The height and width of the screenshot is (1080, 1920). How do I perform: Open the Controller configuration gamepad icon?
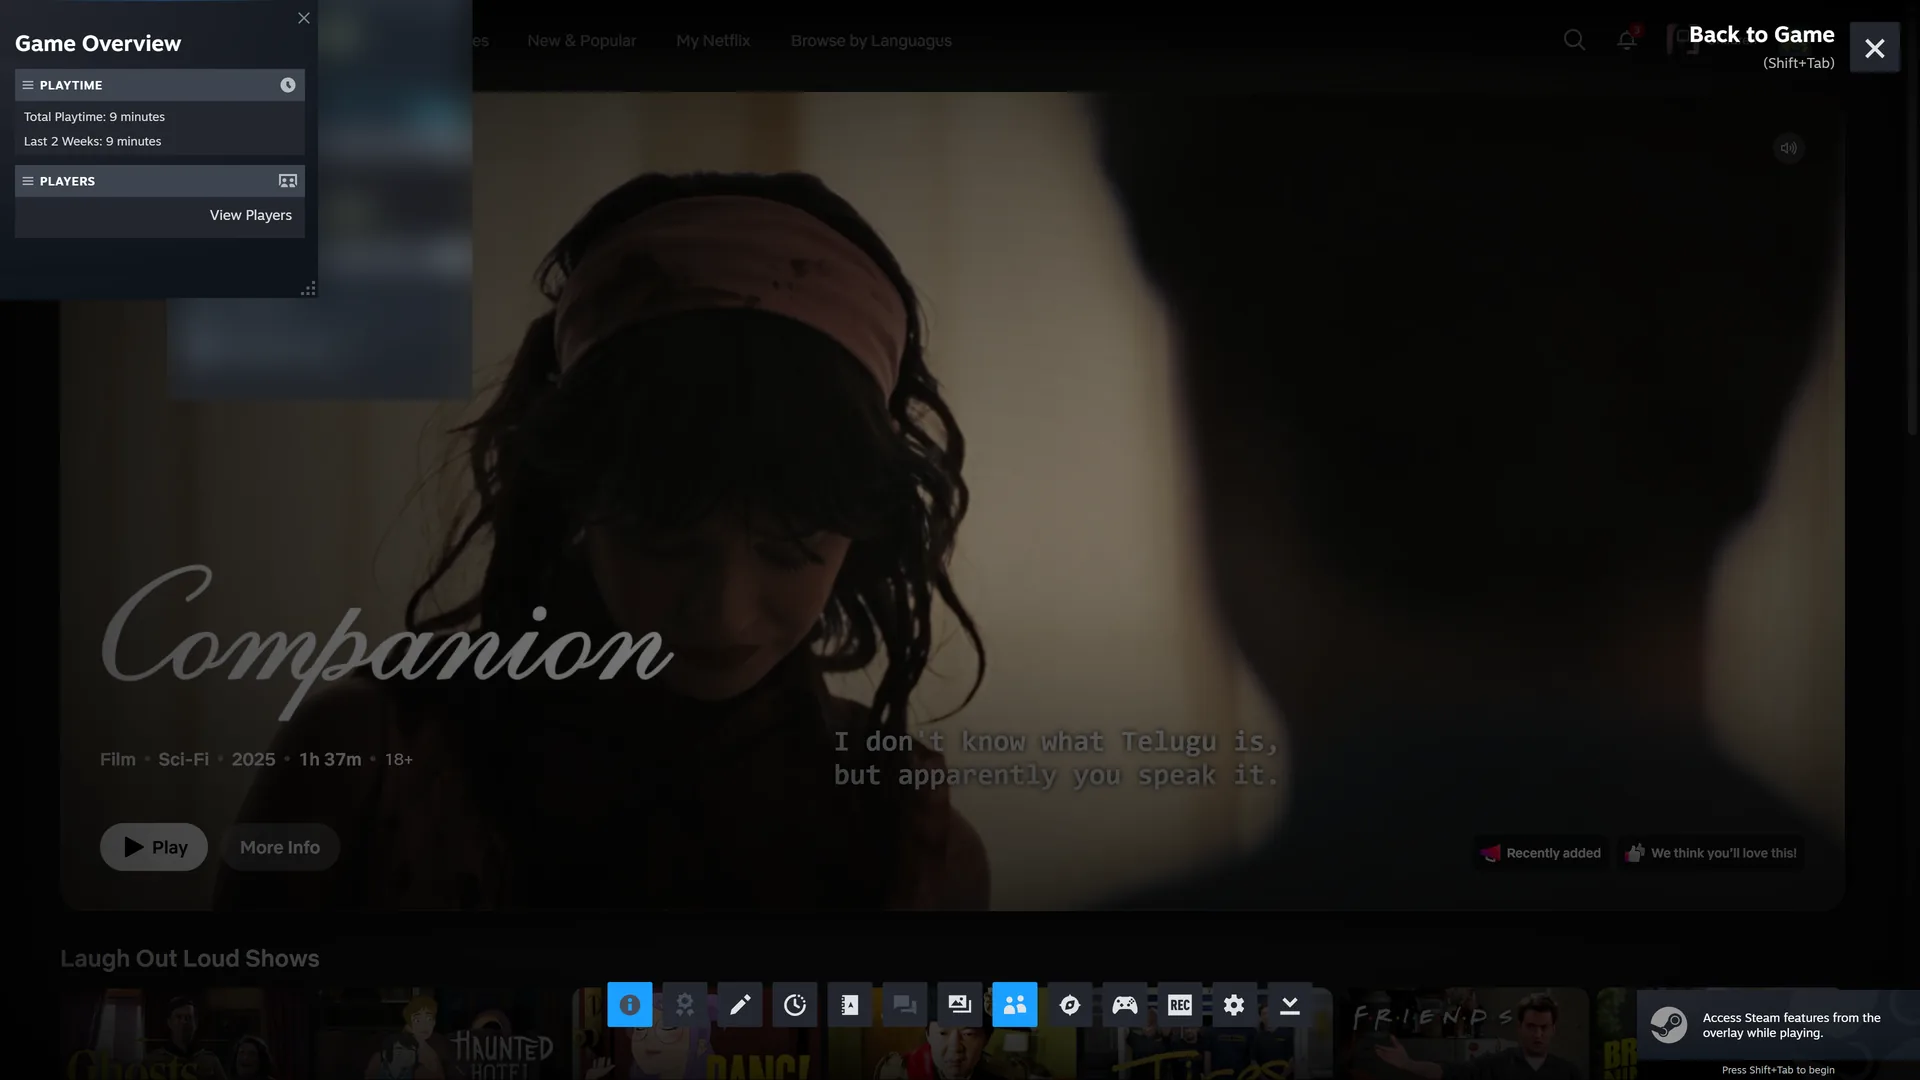(1125, 1005)
